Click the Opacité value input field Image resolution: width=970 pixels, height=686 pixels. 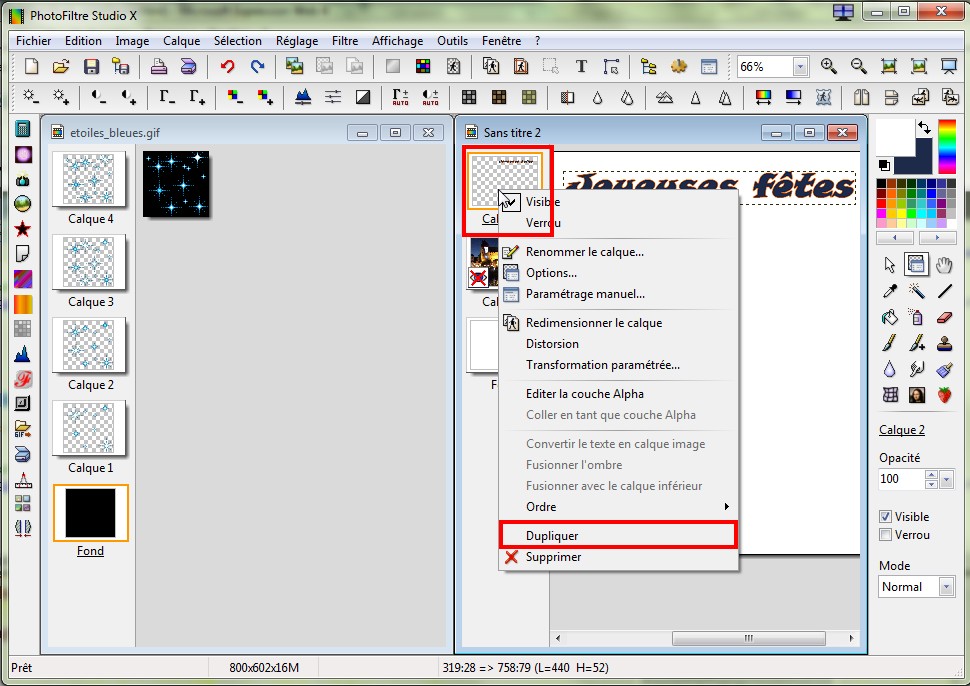pyautogui.click(x=901, y=479)
